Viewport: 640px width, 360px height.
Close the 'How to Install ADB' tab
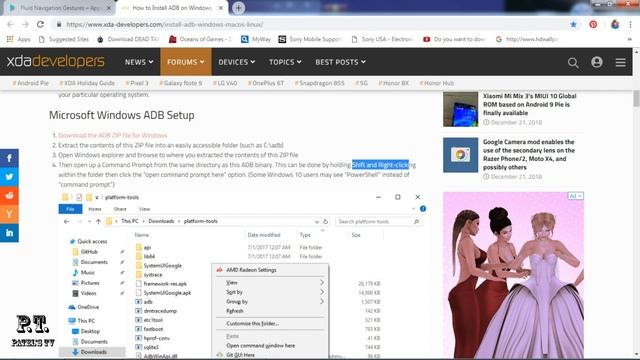tap(221, 8)
